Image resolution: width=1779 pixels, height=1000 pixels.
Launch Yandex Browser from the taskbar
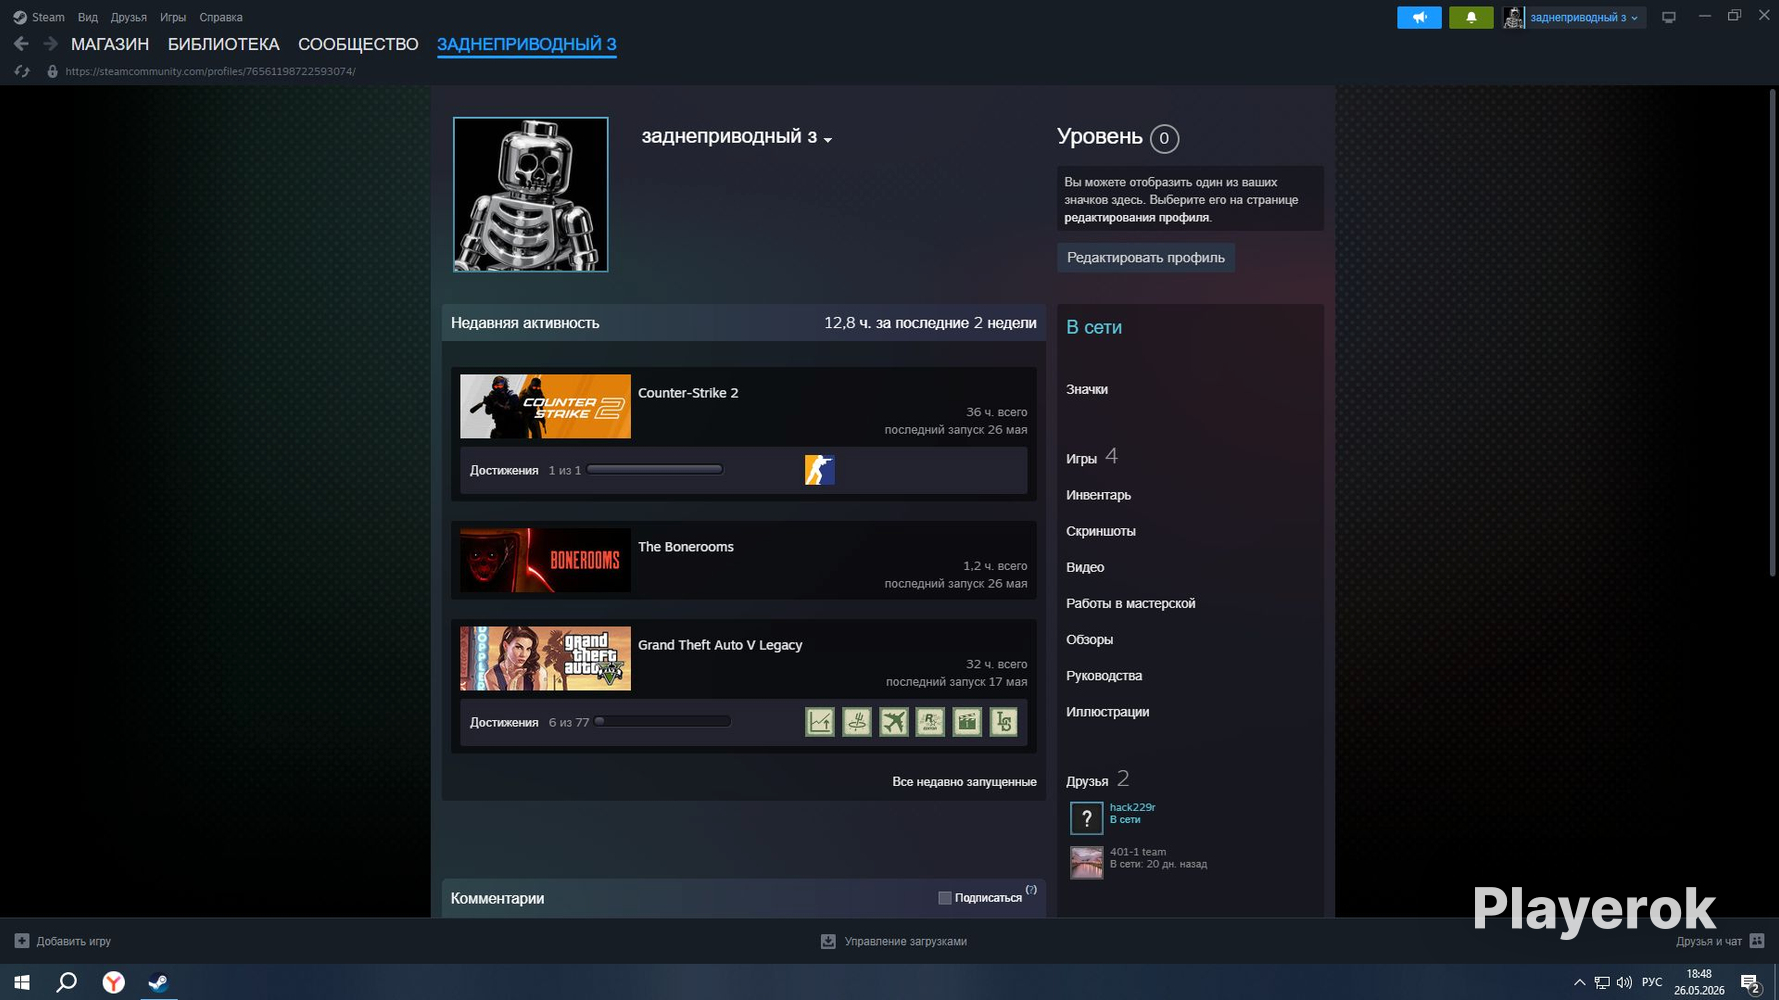click(x=114, y=982)
